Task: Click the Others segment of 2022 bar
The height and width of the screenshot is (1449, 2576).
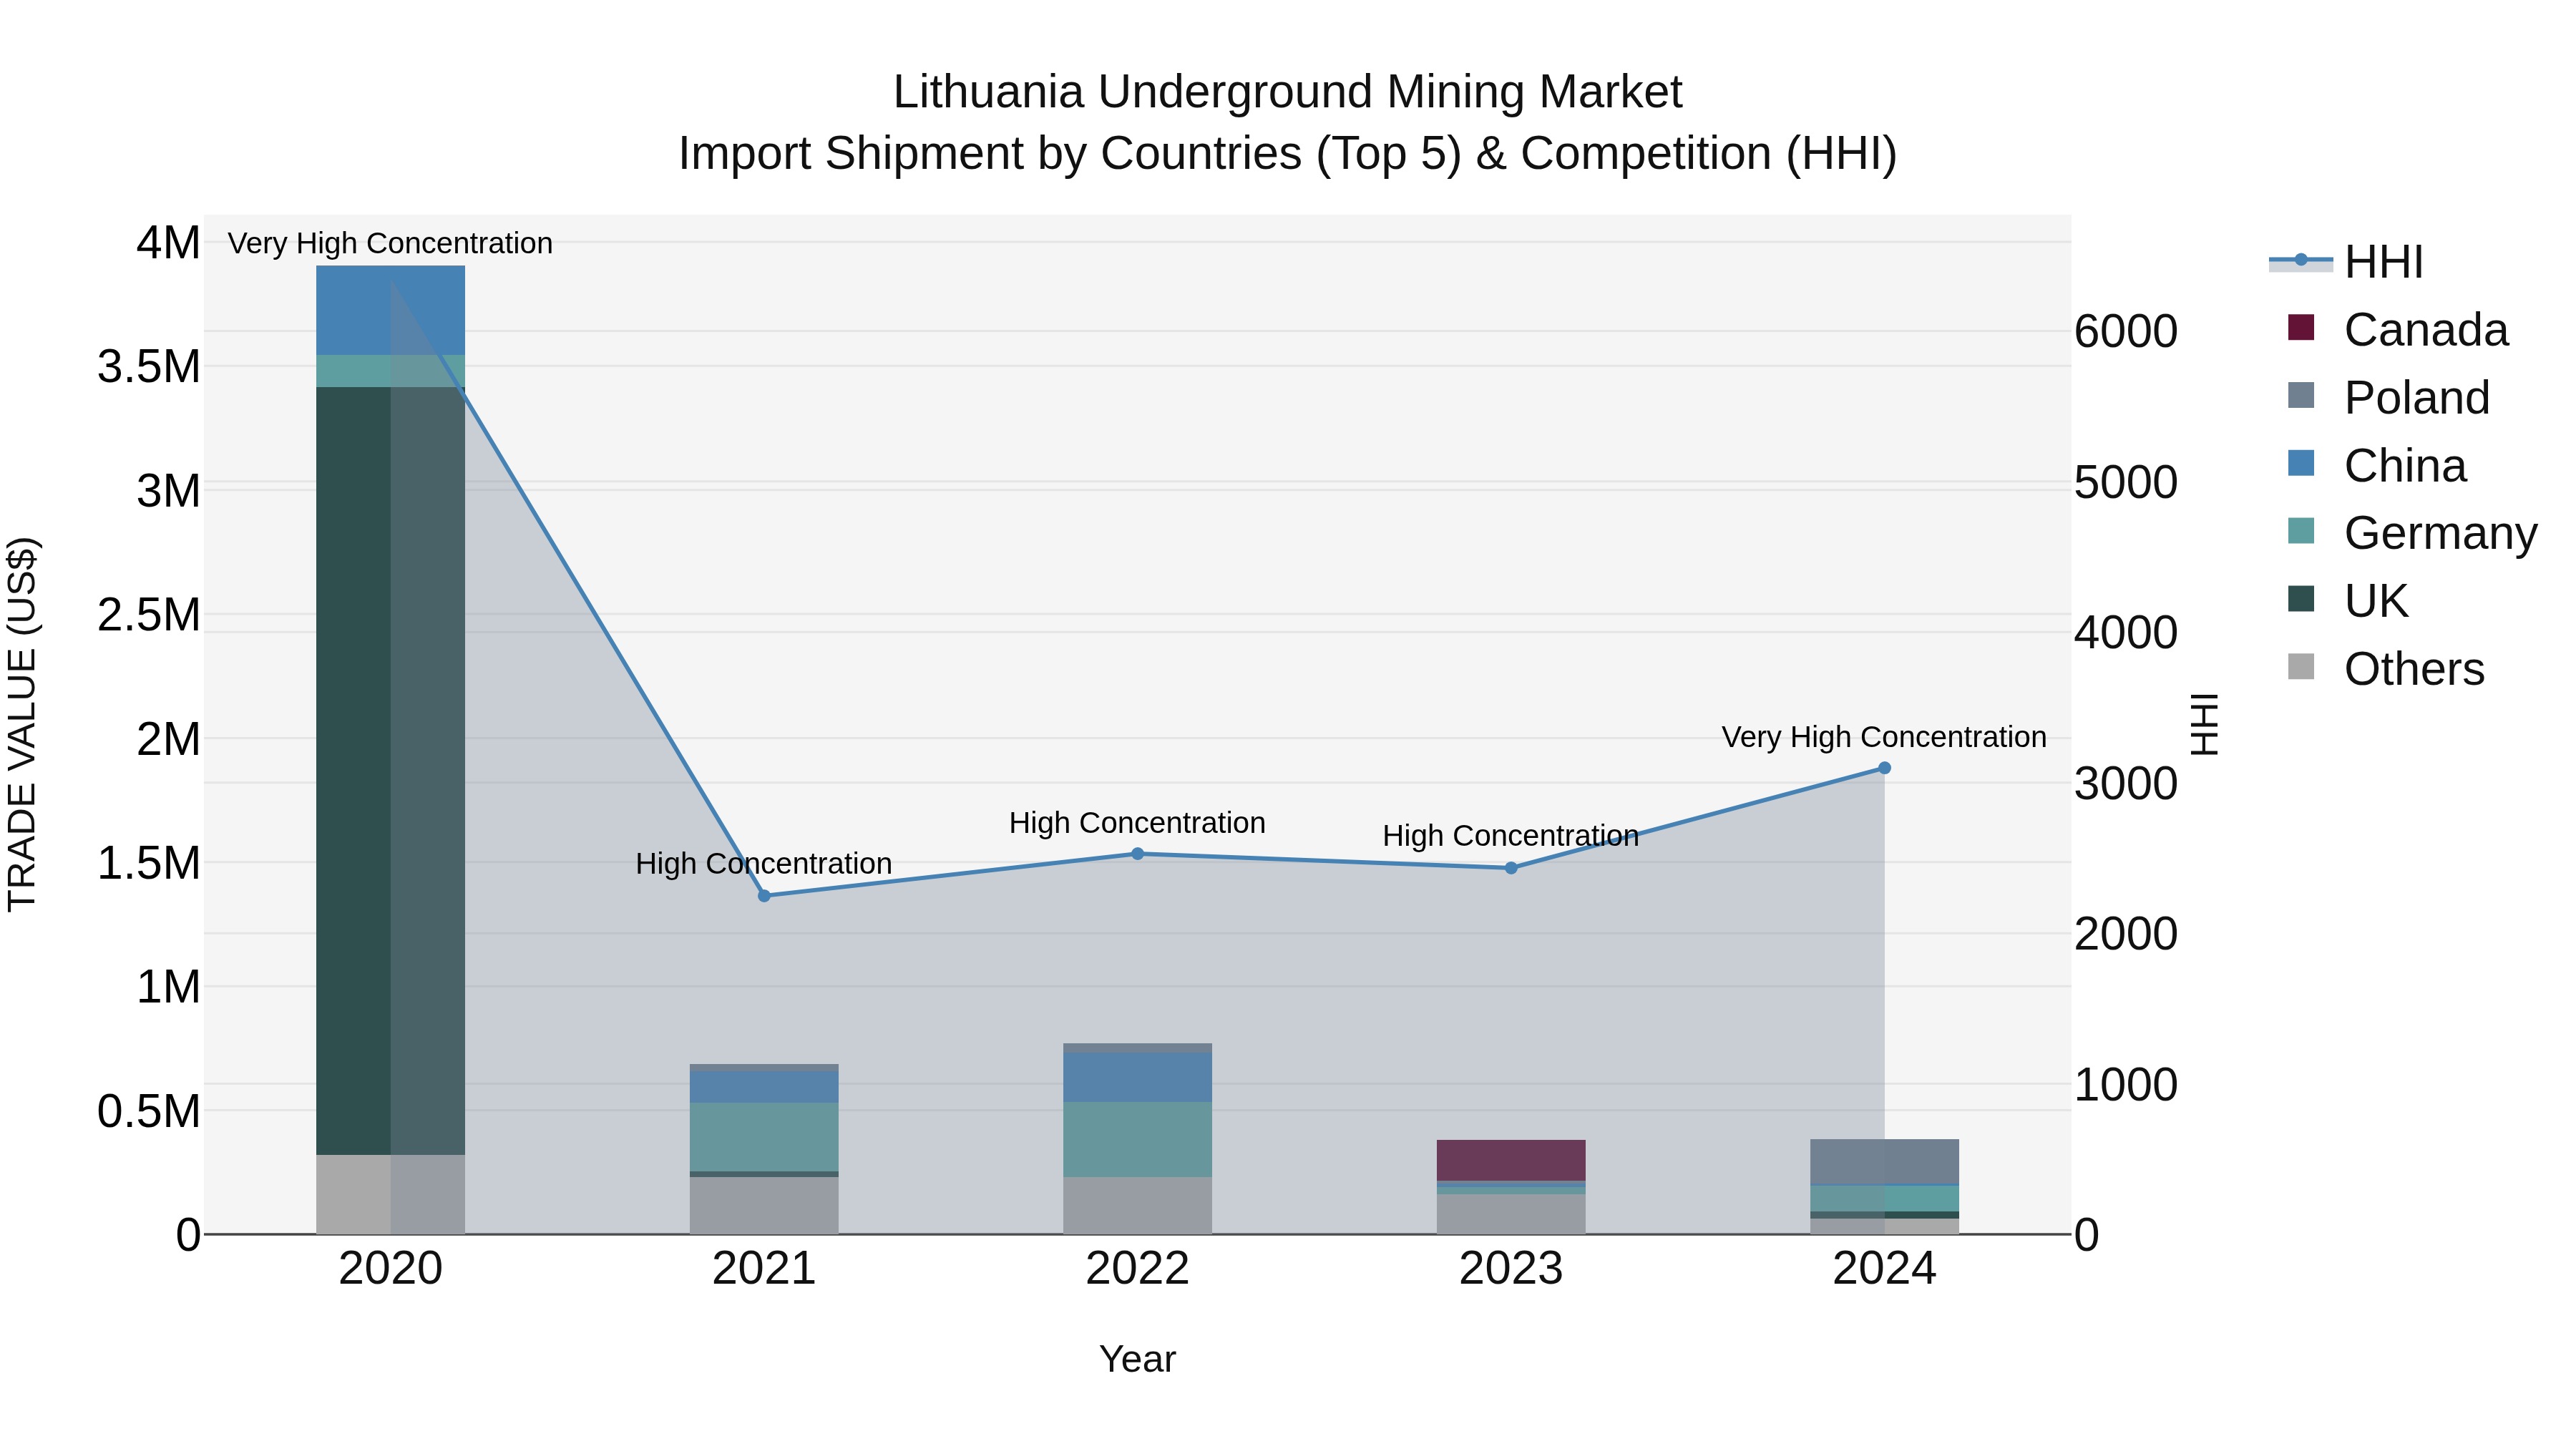Action: coord(1137,1205)
